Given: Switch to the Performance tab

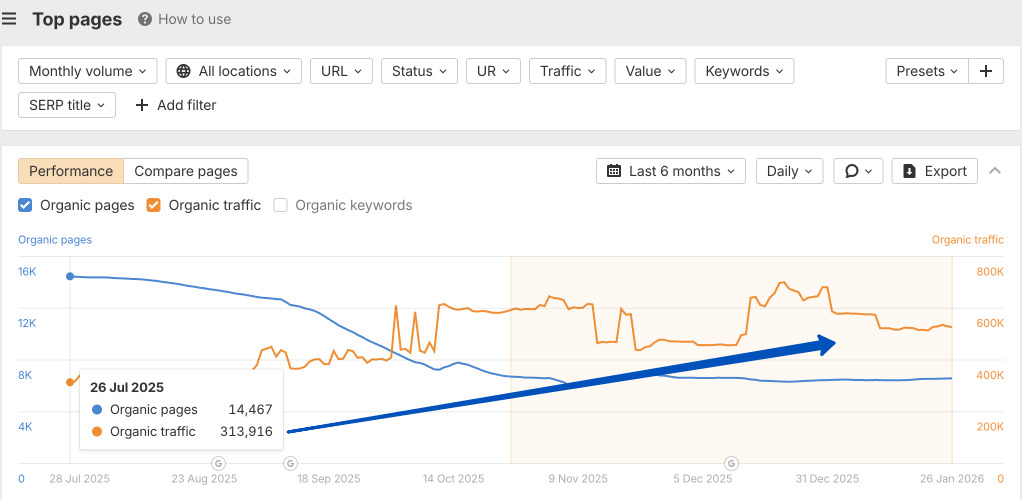Looking at the screenshot, I should tap(71, 171).
